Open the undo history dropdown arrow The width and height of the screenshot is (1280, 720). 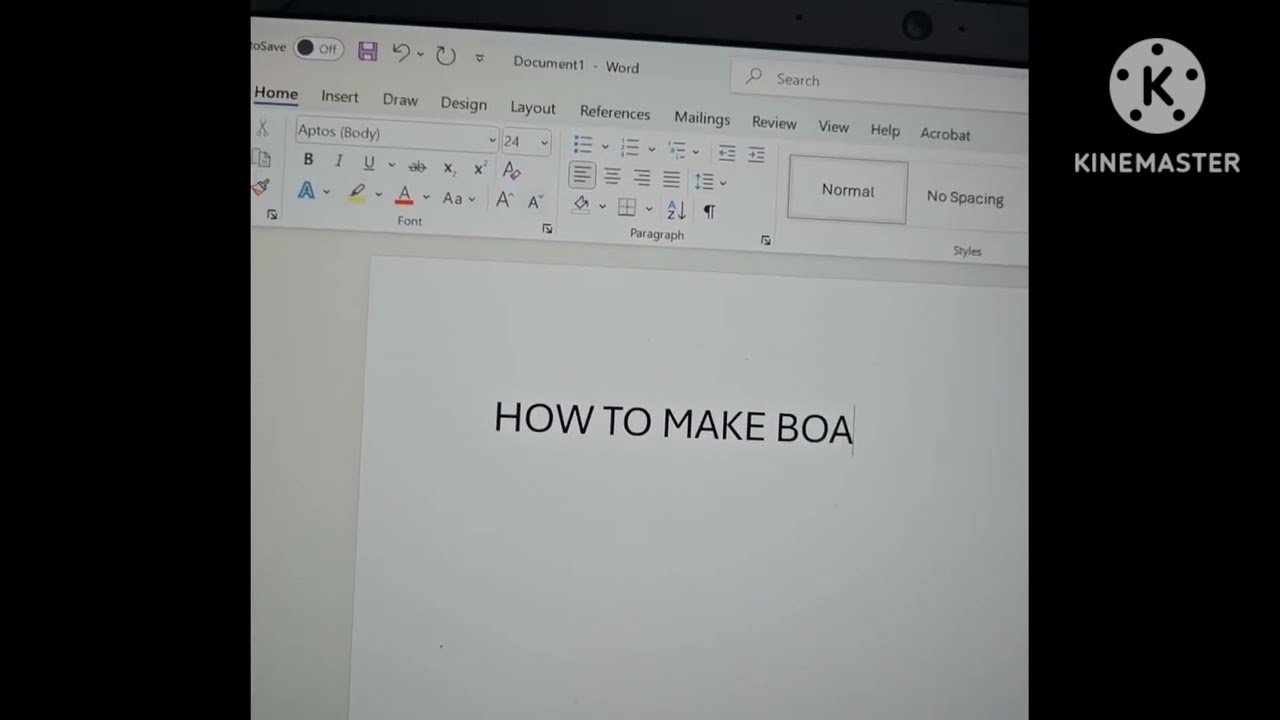(420, 54)
